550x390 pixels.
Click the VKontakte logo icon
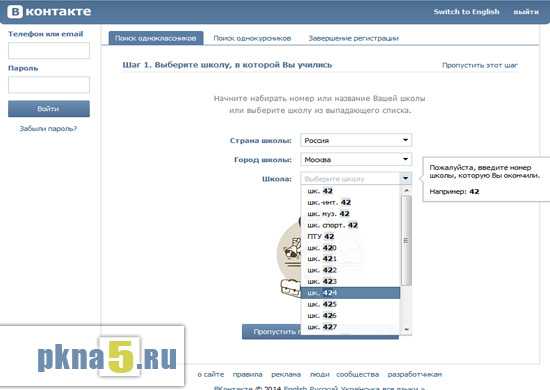tap(15, 11)
